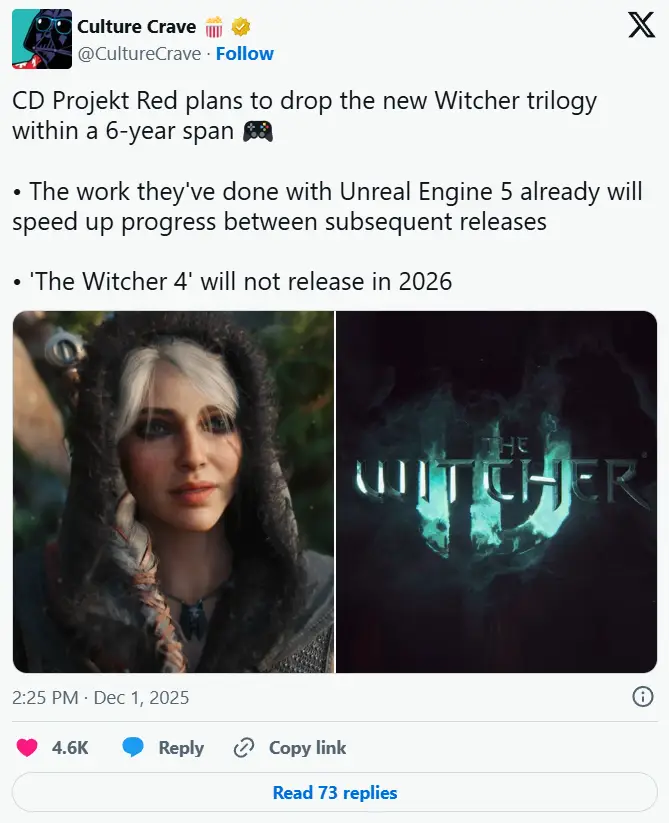Screen dimensions: 669x823
Task: Click the Culture Crave display name
Action: click(x=136, y=26)
